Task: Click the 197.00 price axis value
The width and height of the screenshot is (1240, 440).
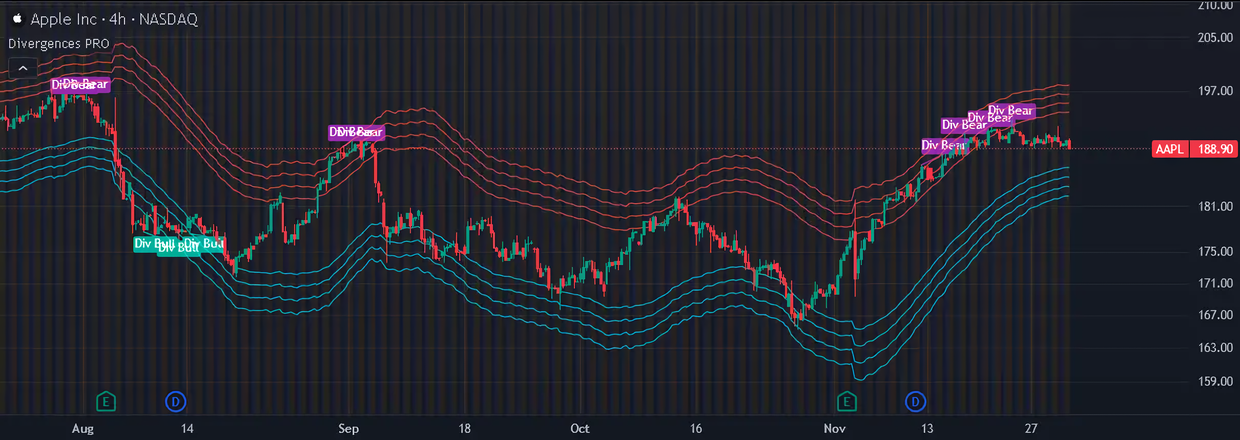Action: [x=1217, y=91]
